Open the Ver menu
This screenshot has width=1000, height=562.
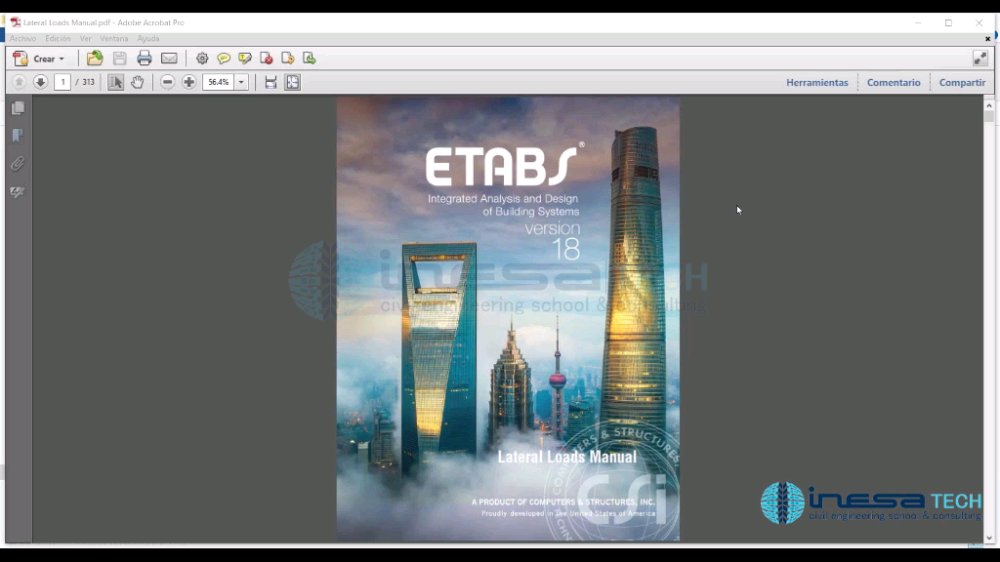[x=85, y=39]
